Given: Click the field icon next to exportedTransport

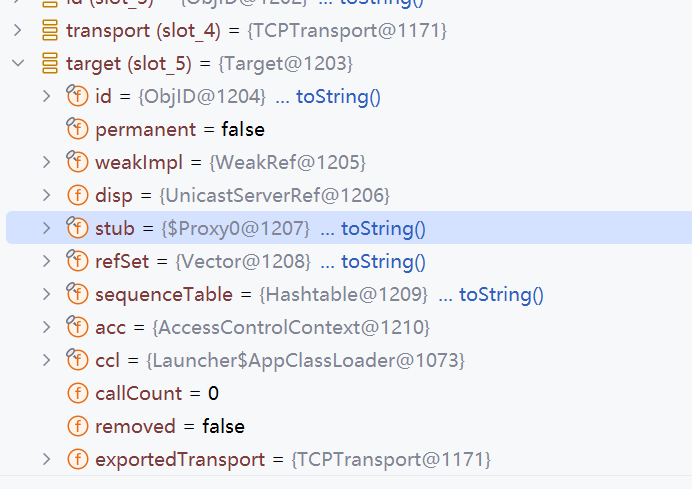Looking at the screenshot, I should [77, 459].
